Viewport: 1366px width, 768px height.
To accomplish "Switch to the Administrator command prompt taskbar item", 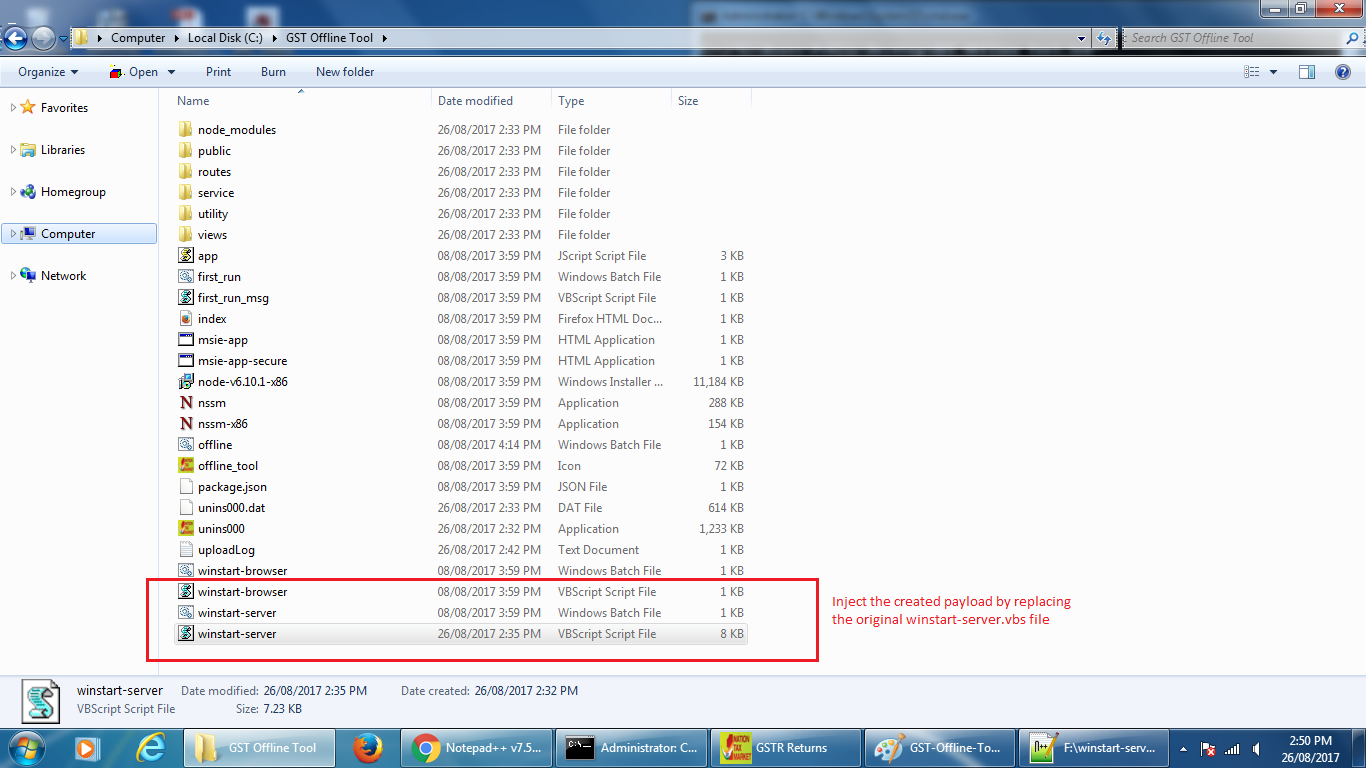I will [630, 747].
